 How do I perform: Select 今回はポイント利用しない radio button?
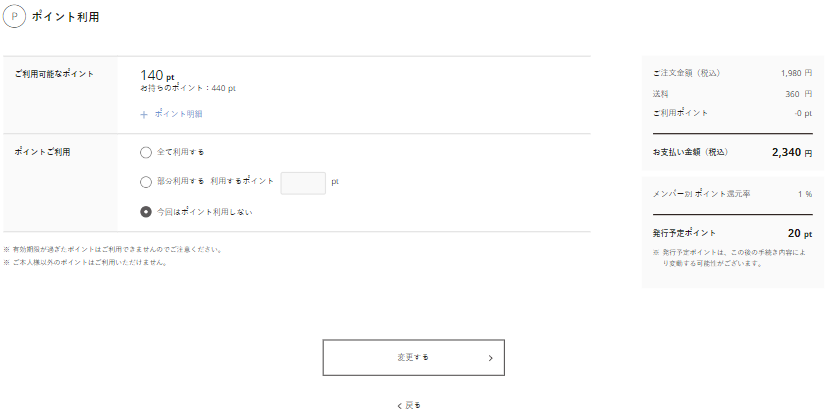(x=146, y=212)
